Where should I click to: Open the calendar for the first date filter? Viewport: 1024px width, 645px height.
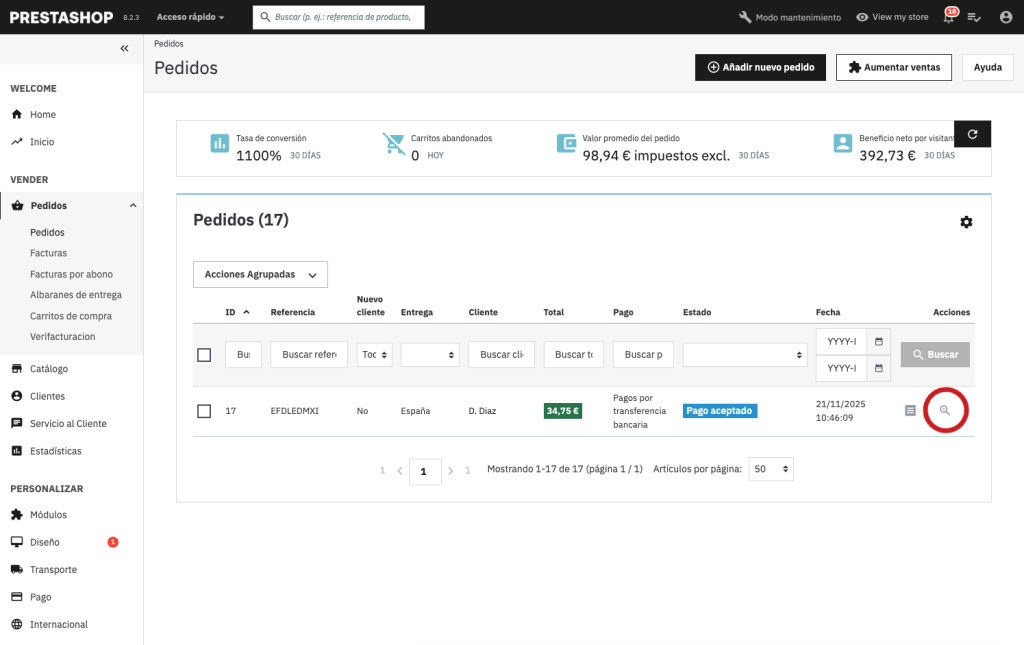[878, 341]
